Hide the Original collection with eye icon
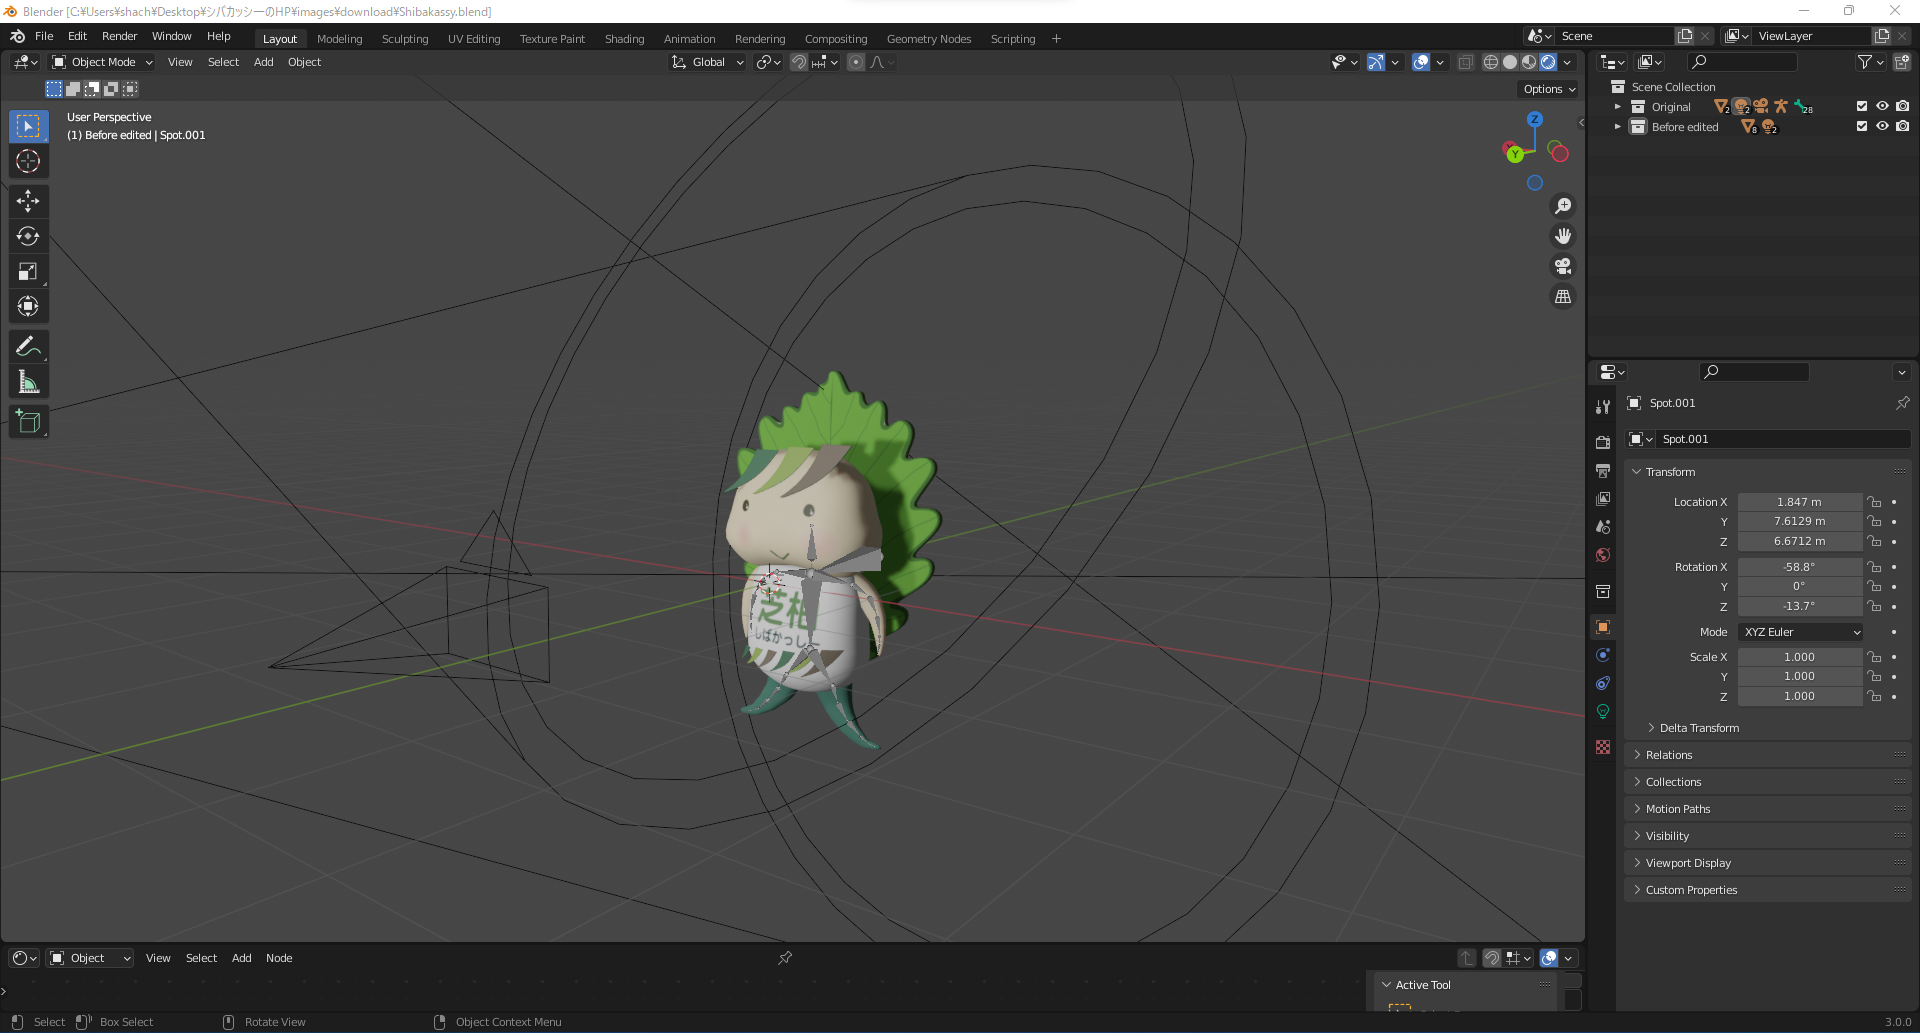 pyautogui.click(x=1882, y=106)
